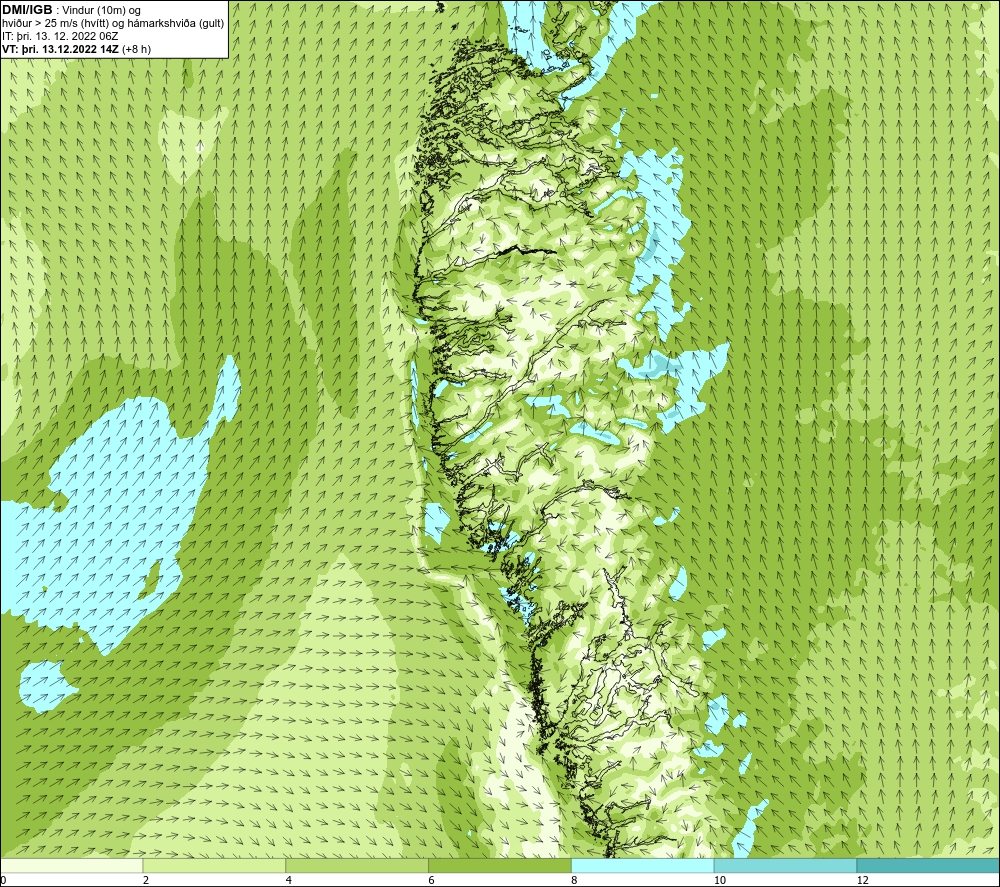1000x887 pixels.
Task: Click the scale label '2'
Action: click(x=146, y=880)
